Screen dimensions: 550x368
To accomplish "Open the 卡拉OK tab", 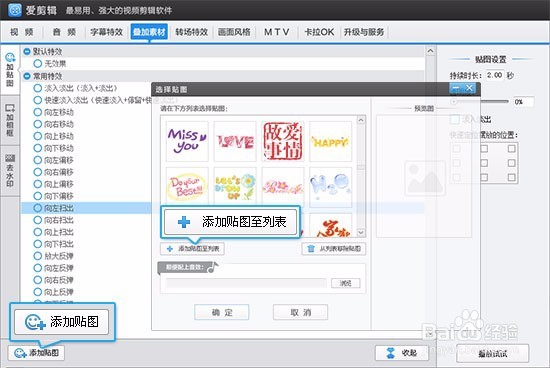I will coord(319,32).
